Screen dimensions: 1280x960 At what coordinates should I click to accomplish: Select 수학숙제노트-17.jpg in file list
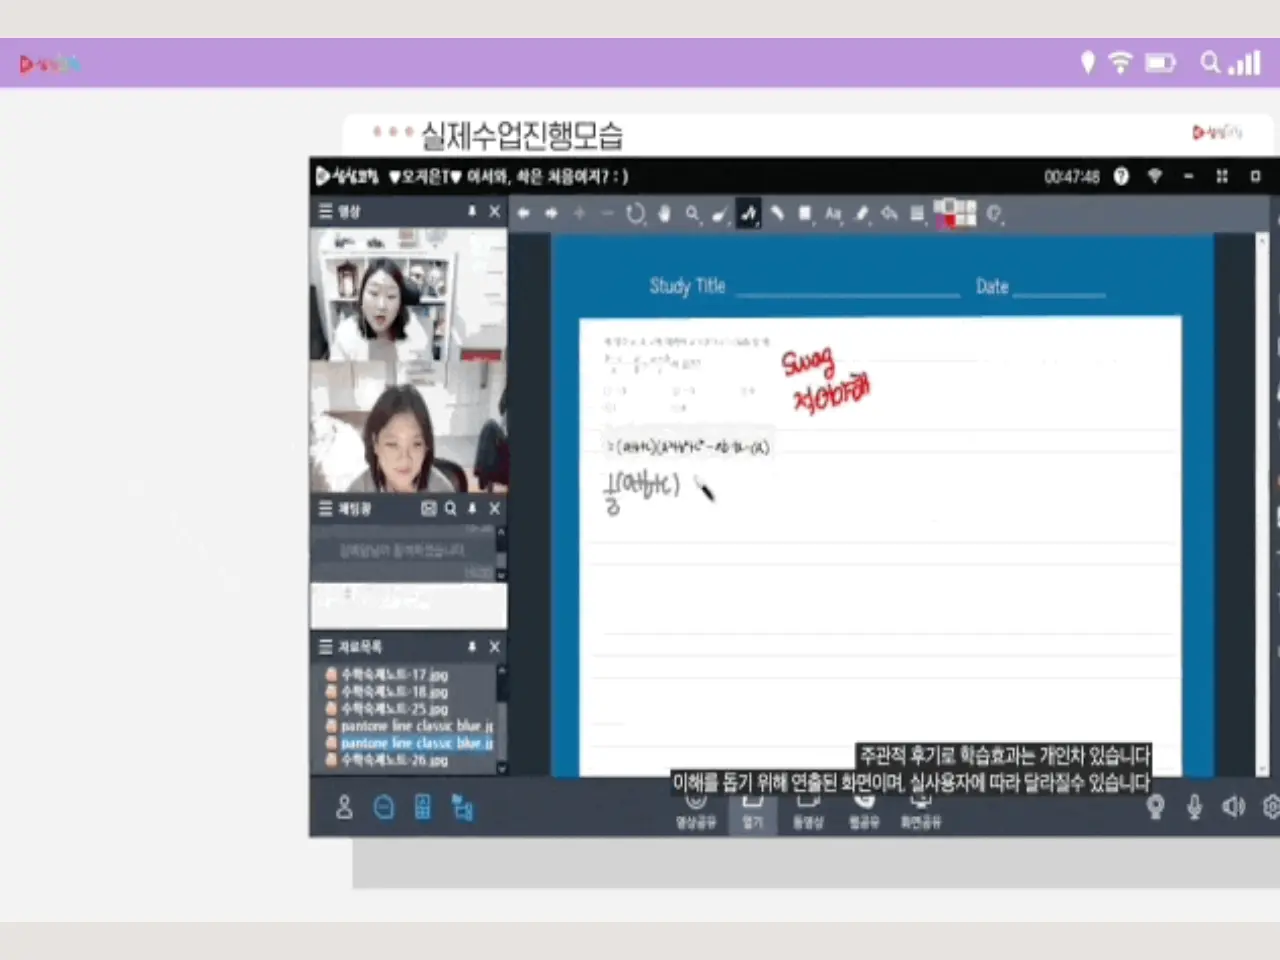pyautogui.click(x=394, y=675)
